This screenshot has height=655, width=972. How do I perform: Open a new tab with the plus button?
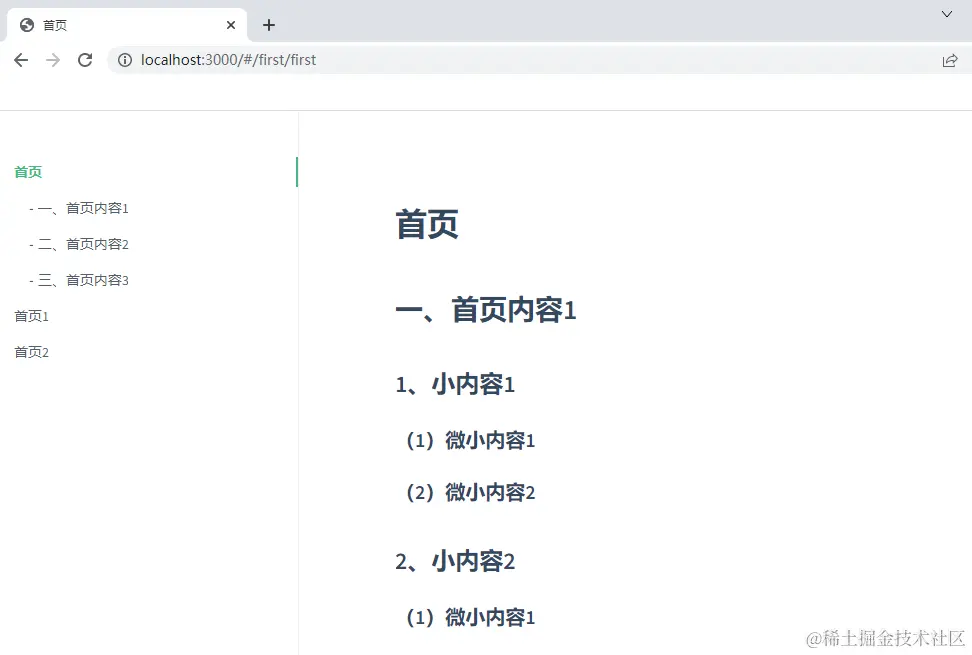[268, 25]
